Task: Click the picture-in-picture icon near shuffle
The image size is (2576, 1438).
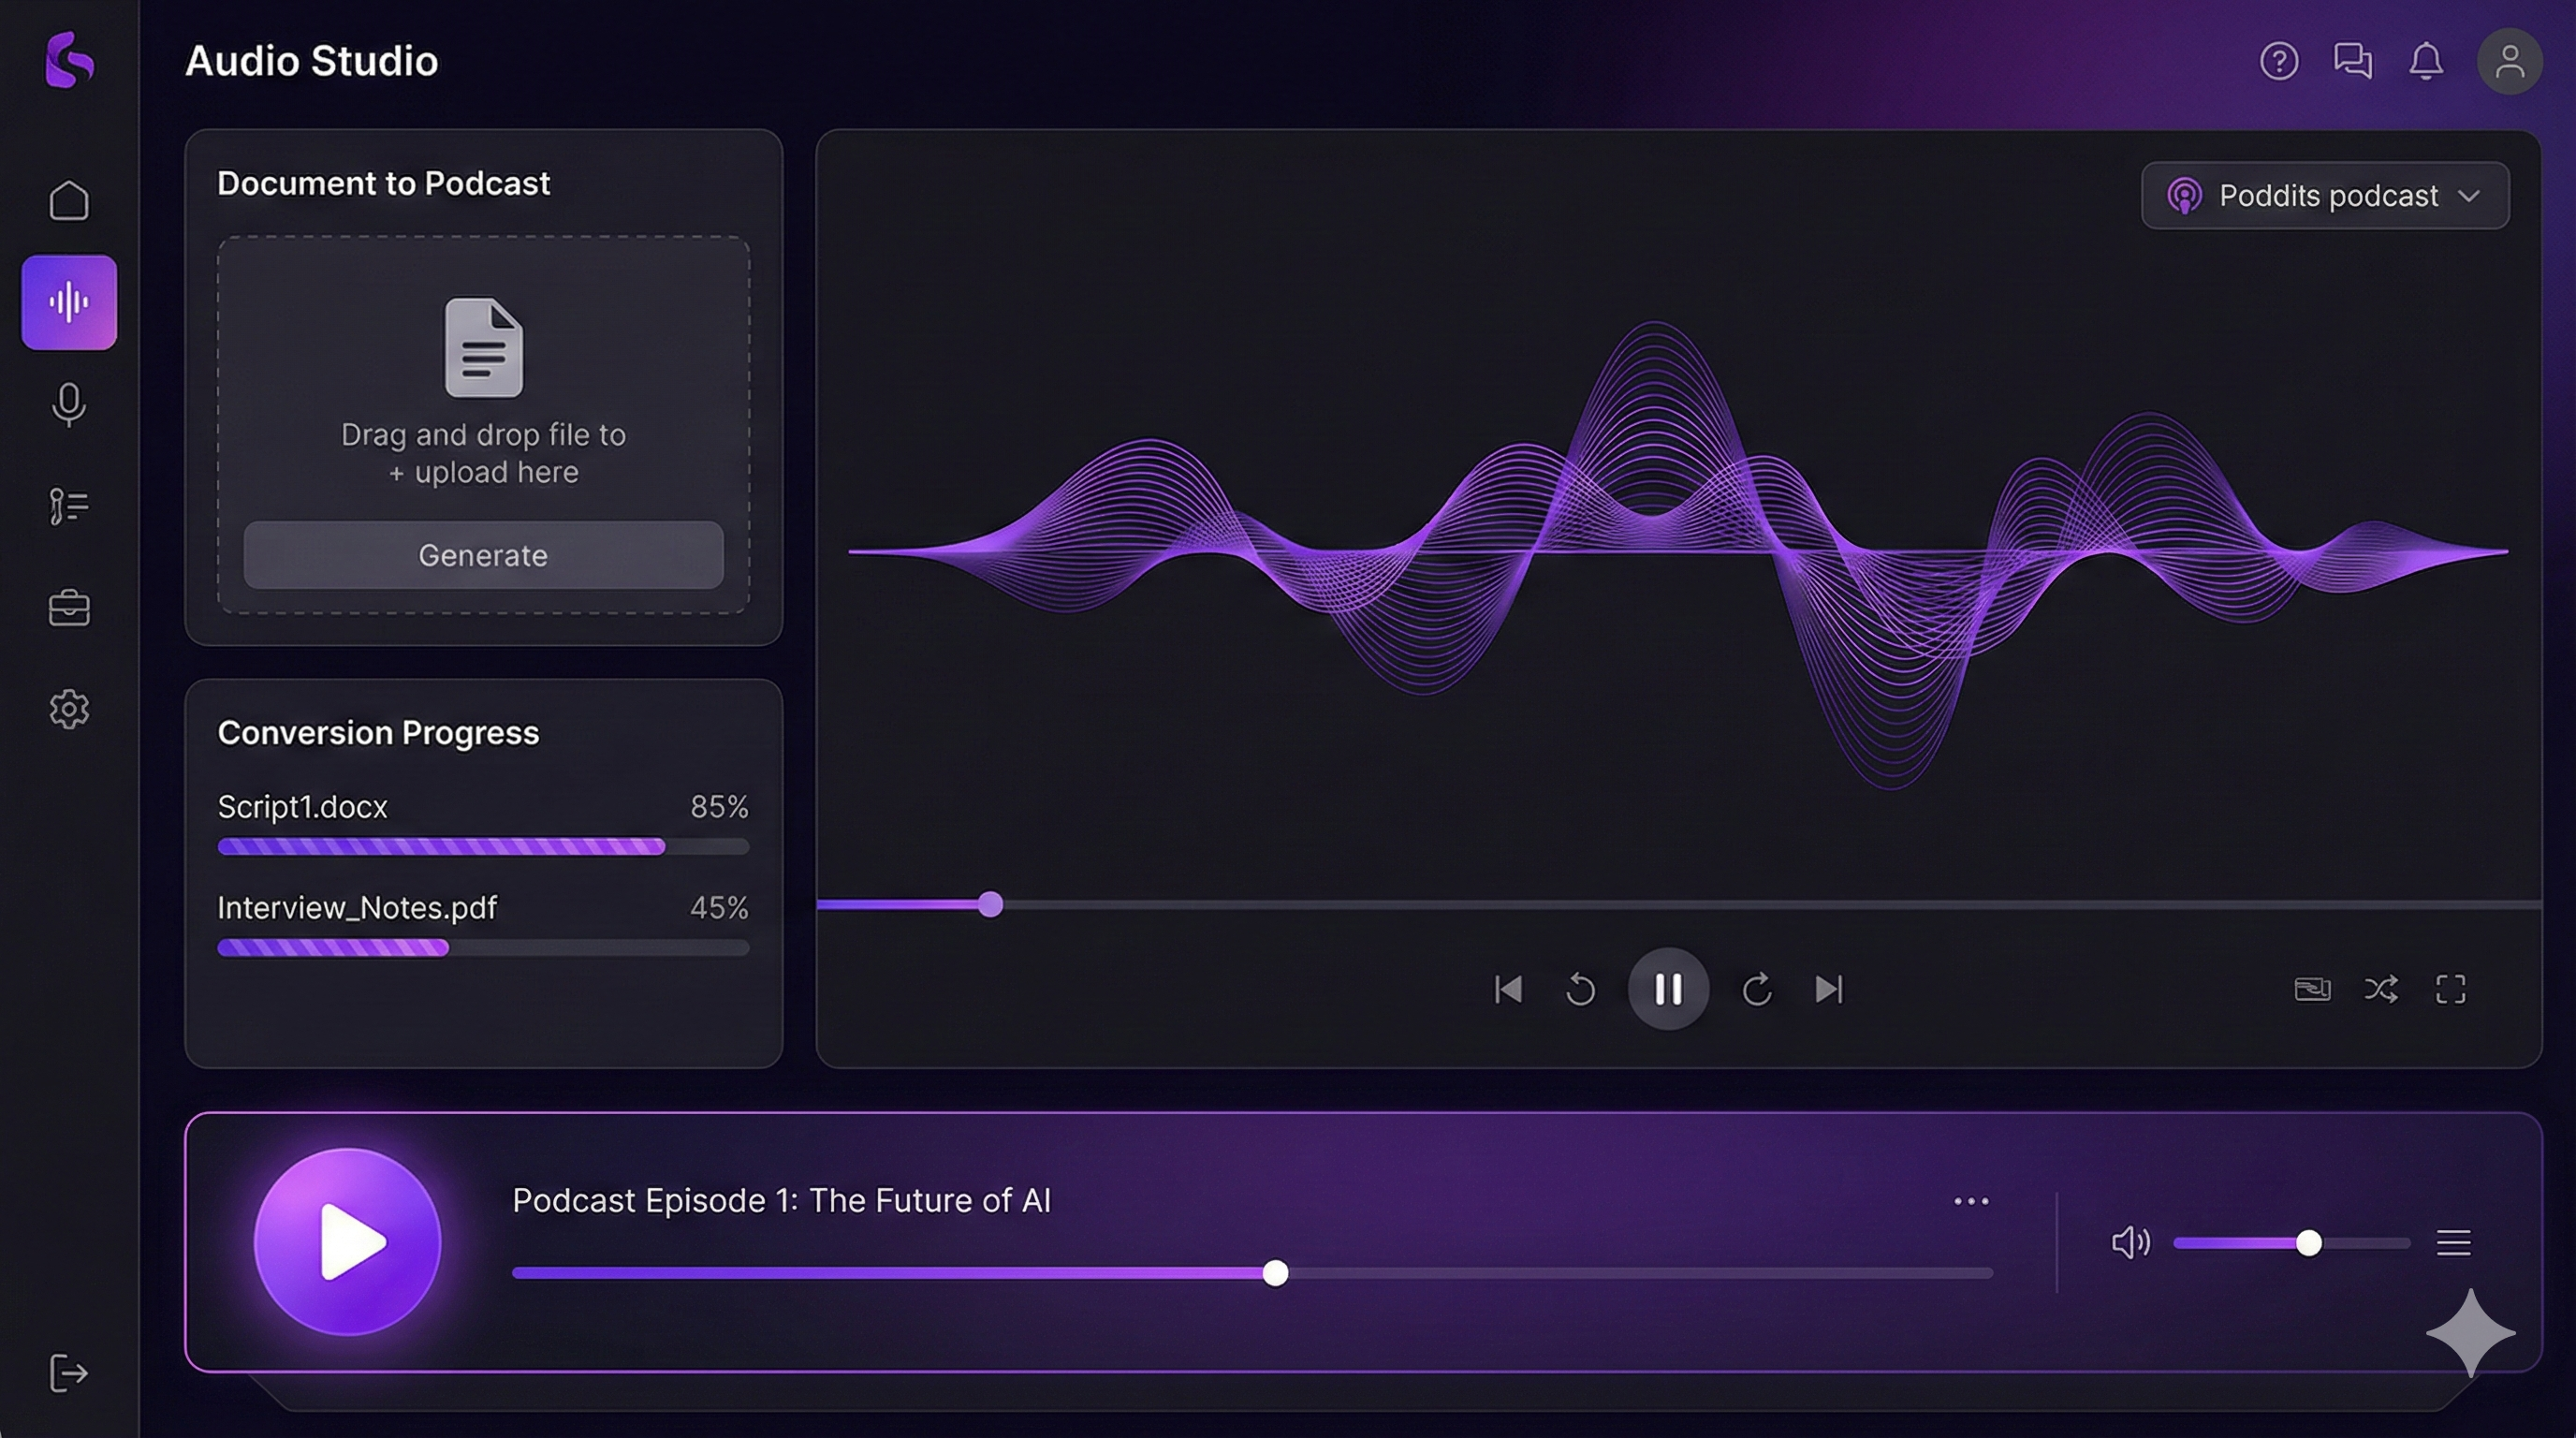Action: point(2313,989)
